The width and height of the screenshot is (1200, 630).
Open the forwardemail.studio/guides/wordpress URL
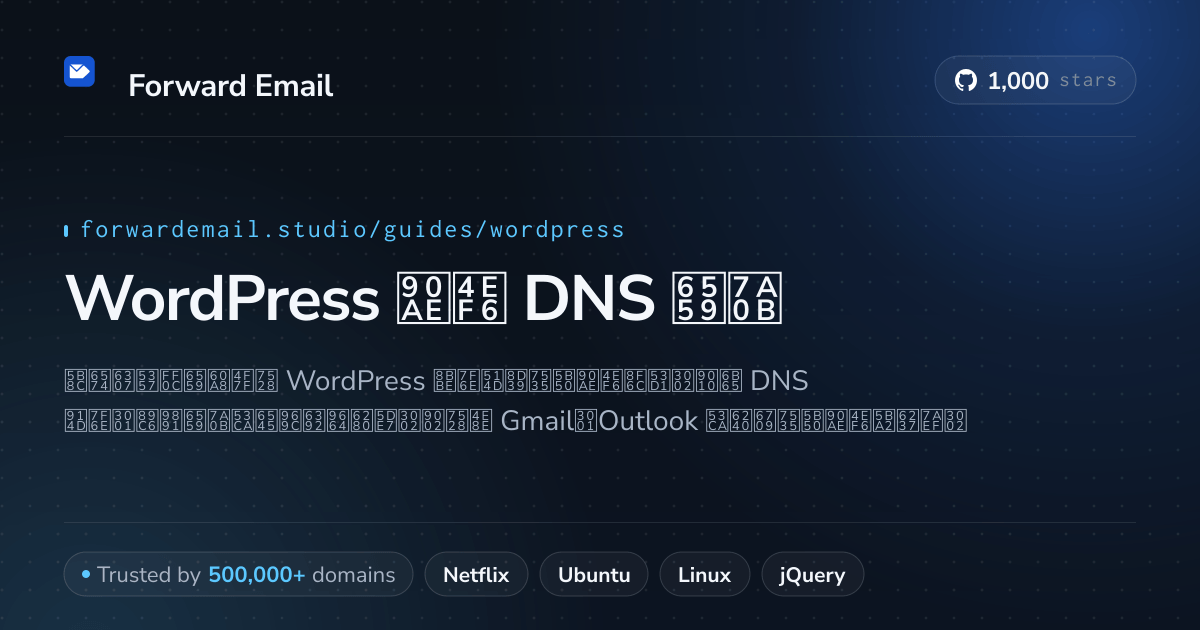pyautogui.click(x=352, y=230)
